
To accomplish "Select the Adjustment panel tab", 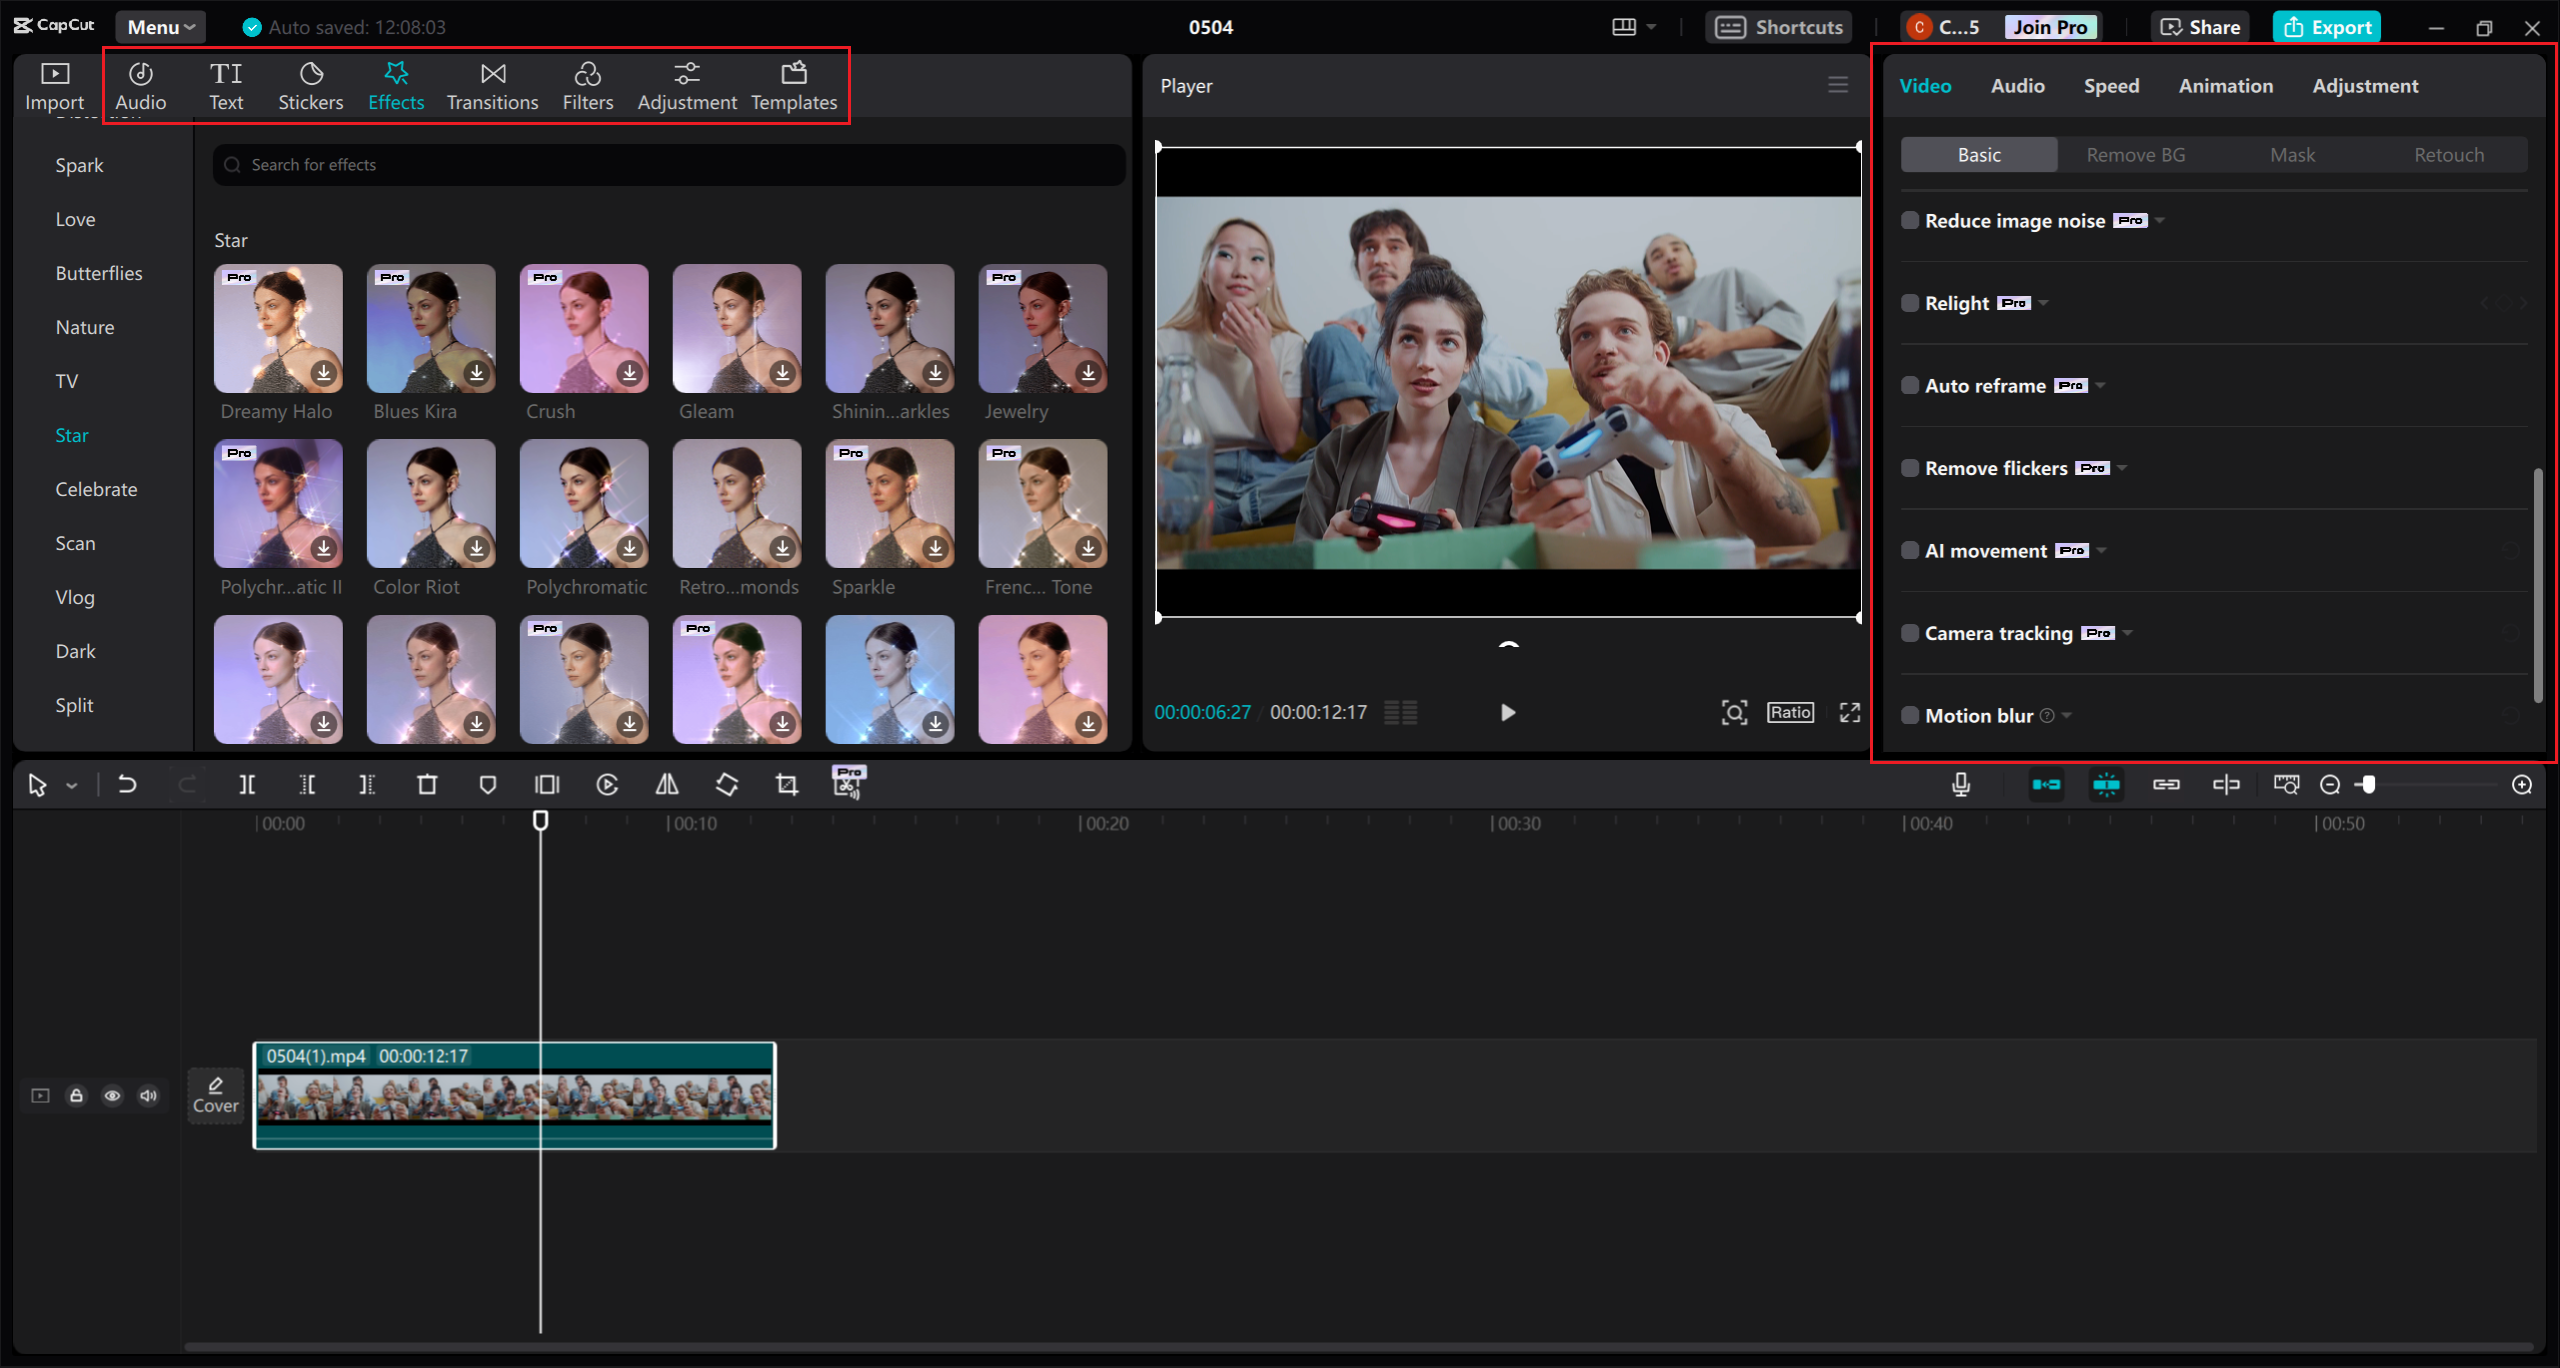I will 2364,85.
